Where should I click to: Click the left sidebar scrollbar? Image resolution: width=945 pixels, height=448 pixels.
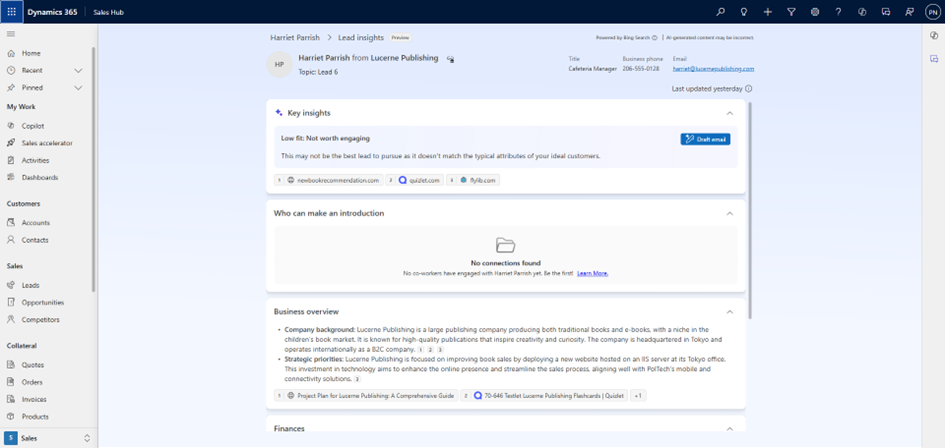click(x=93, y=169)
